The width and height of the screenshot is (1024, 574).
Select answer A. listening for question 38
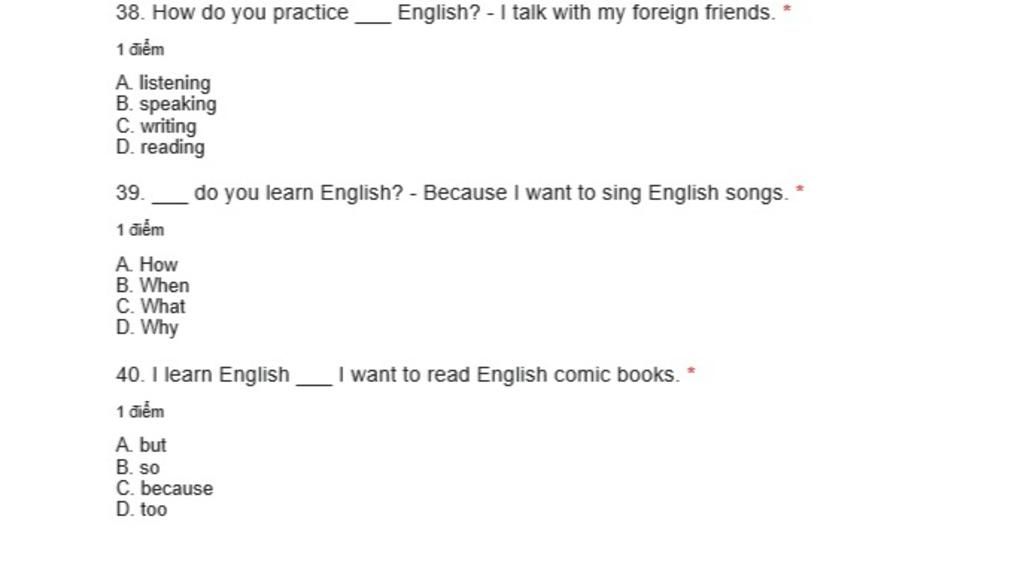pyautogui.click(x=163, y=83)
